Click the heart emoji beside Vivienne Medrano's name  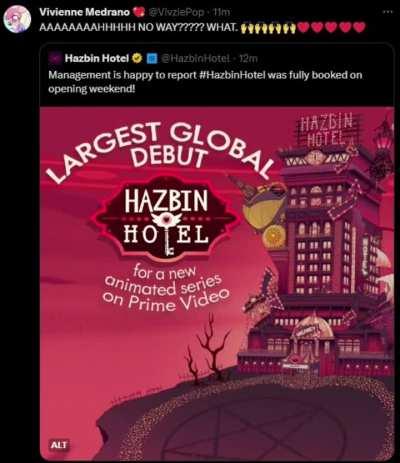(137, 12)
